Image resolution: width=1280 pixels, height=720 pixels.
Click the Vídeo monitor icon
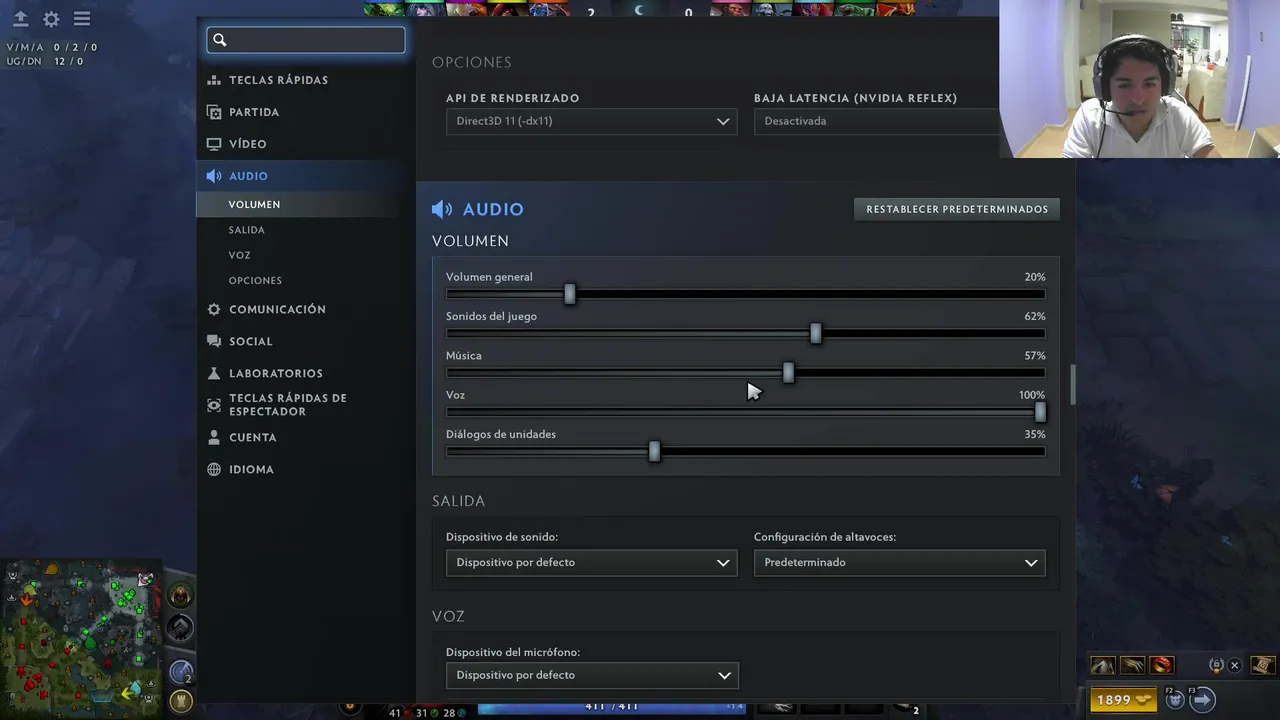[x=214, y=144]
